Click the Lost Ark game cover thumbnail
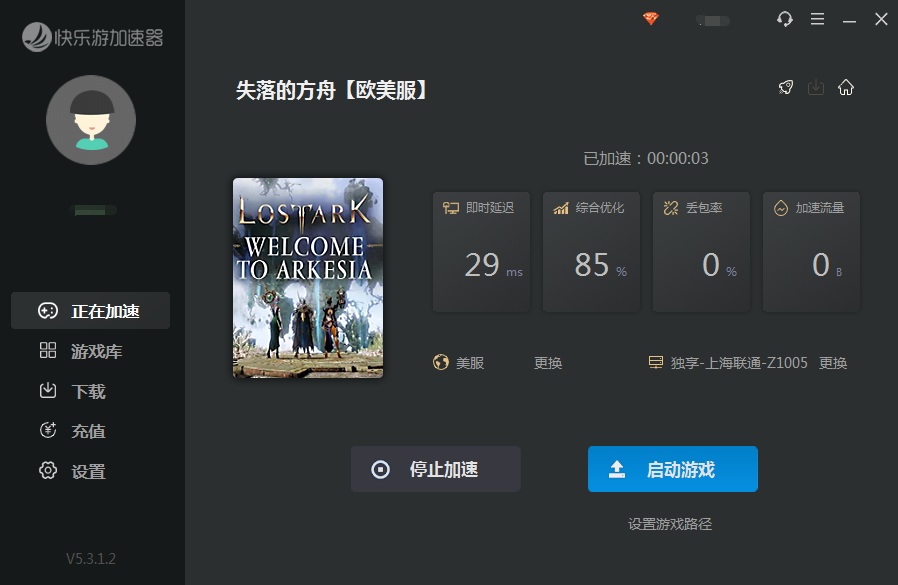This screenshot has width=898, height=585. (308, 278)
